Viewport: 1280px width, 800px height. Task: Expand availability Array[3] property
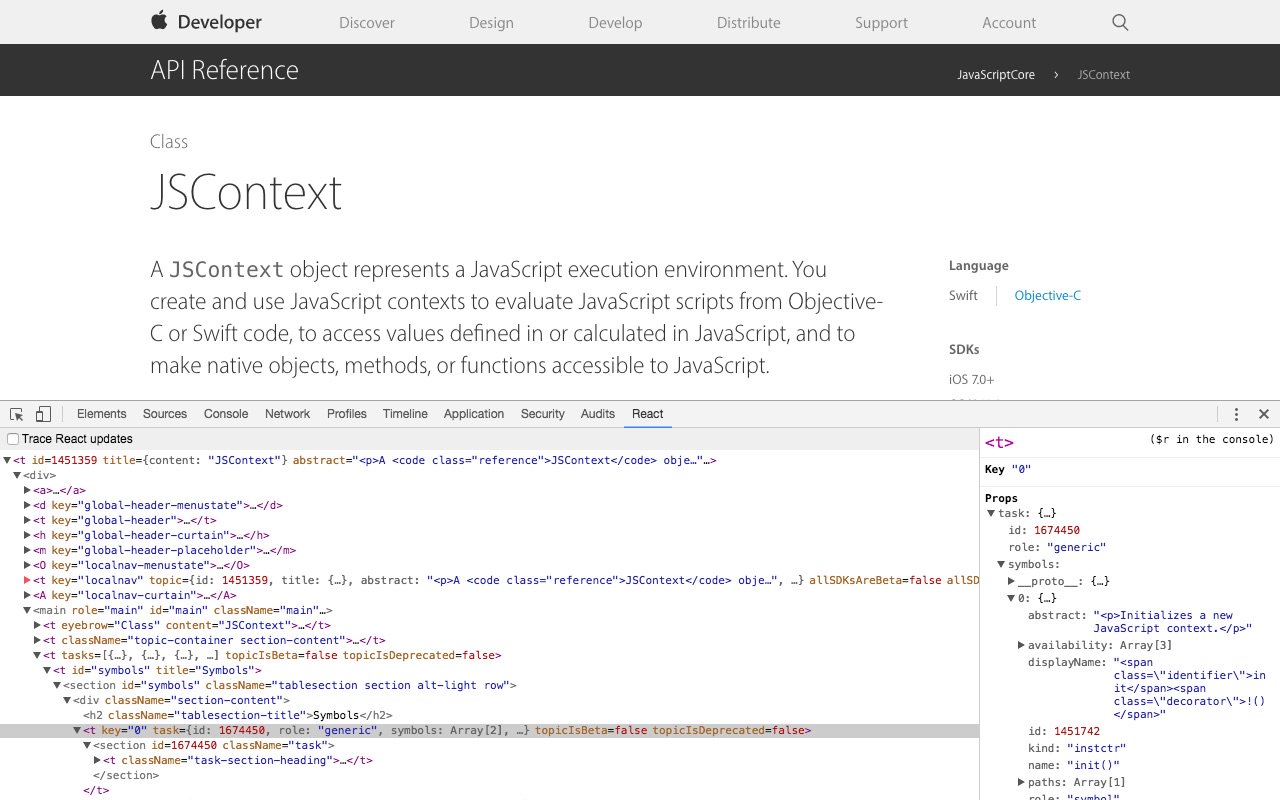pyautogui.click(x=1022, y=646)
